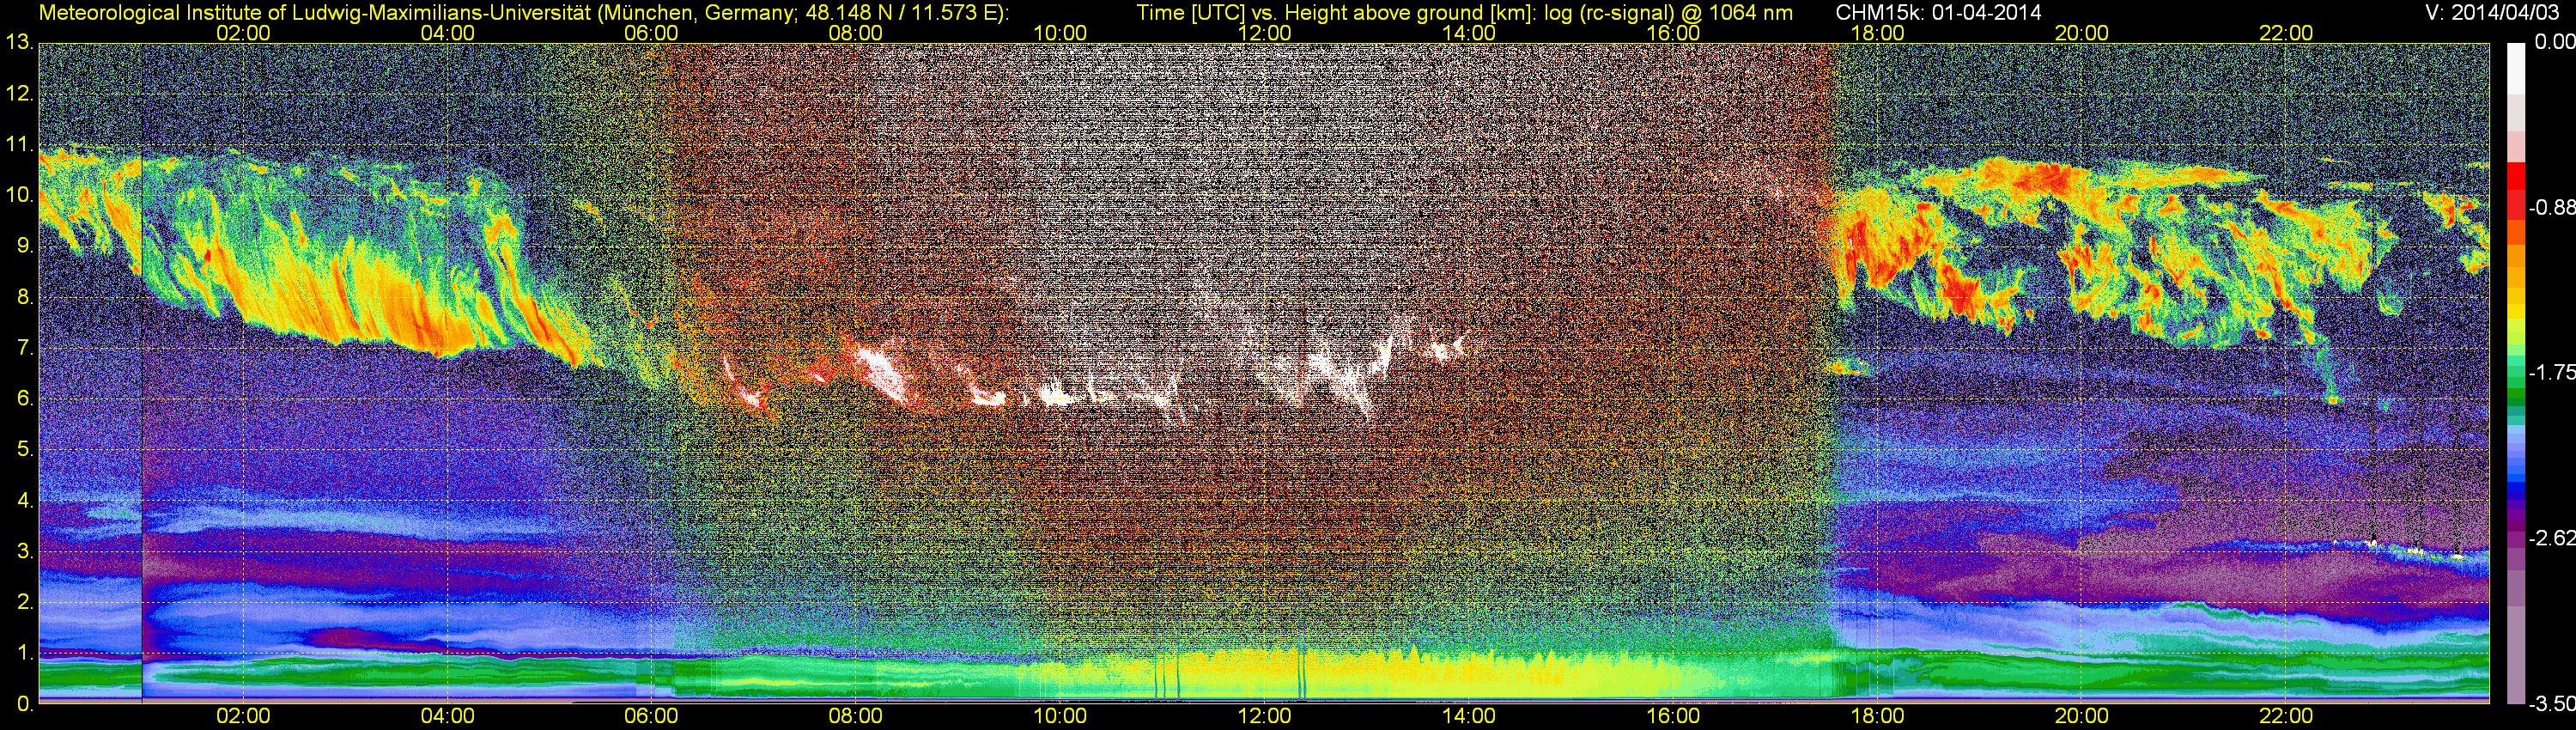The width and height of the screenshot is (2576, 730).
Task: Click the -1.75 value on the color scale
Action: click(2551, 372)
